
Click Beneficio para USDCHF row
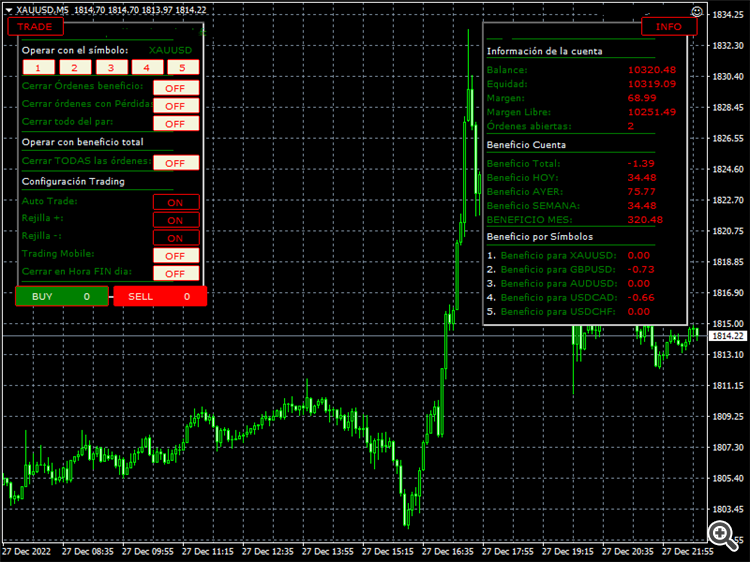coord(569,312)
